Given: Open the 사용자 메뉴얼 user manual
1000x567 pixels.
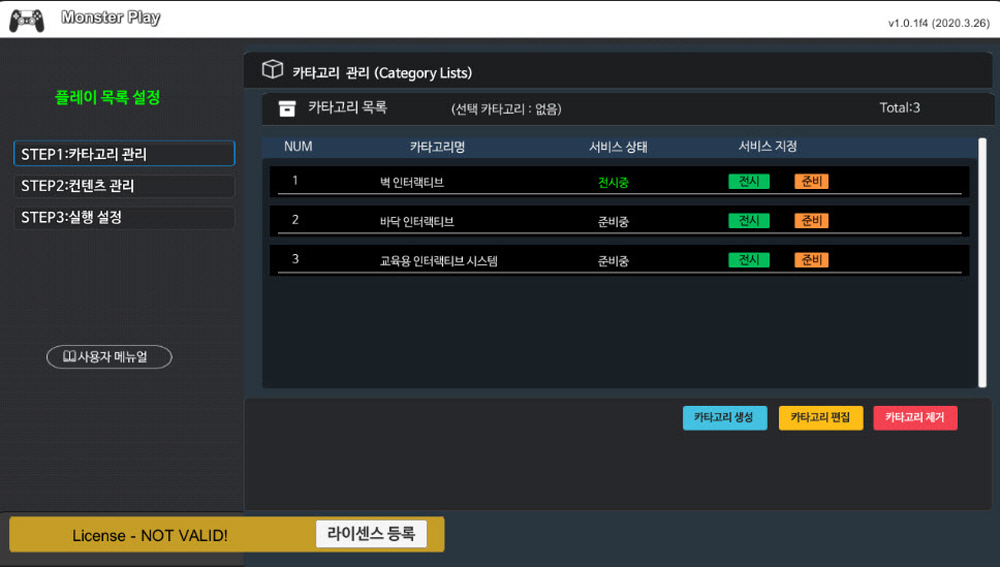Looking at the screenshot, I should tap(109, 357).
